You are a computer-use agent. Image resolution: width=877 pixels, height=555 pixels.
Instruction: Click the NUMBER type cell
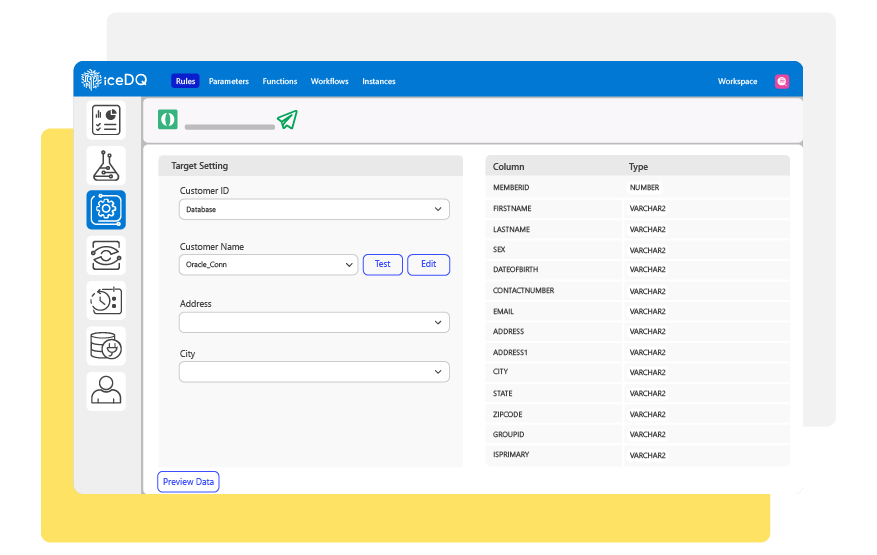click(x=644, y=187)
